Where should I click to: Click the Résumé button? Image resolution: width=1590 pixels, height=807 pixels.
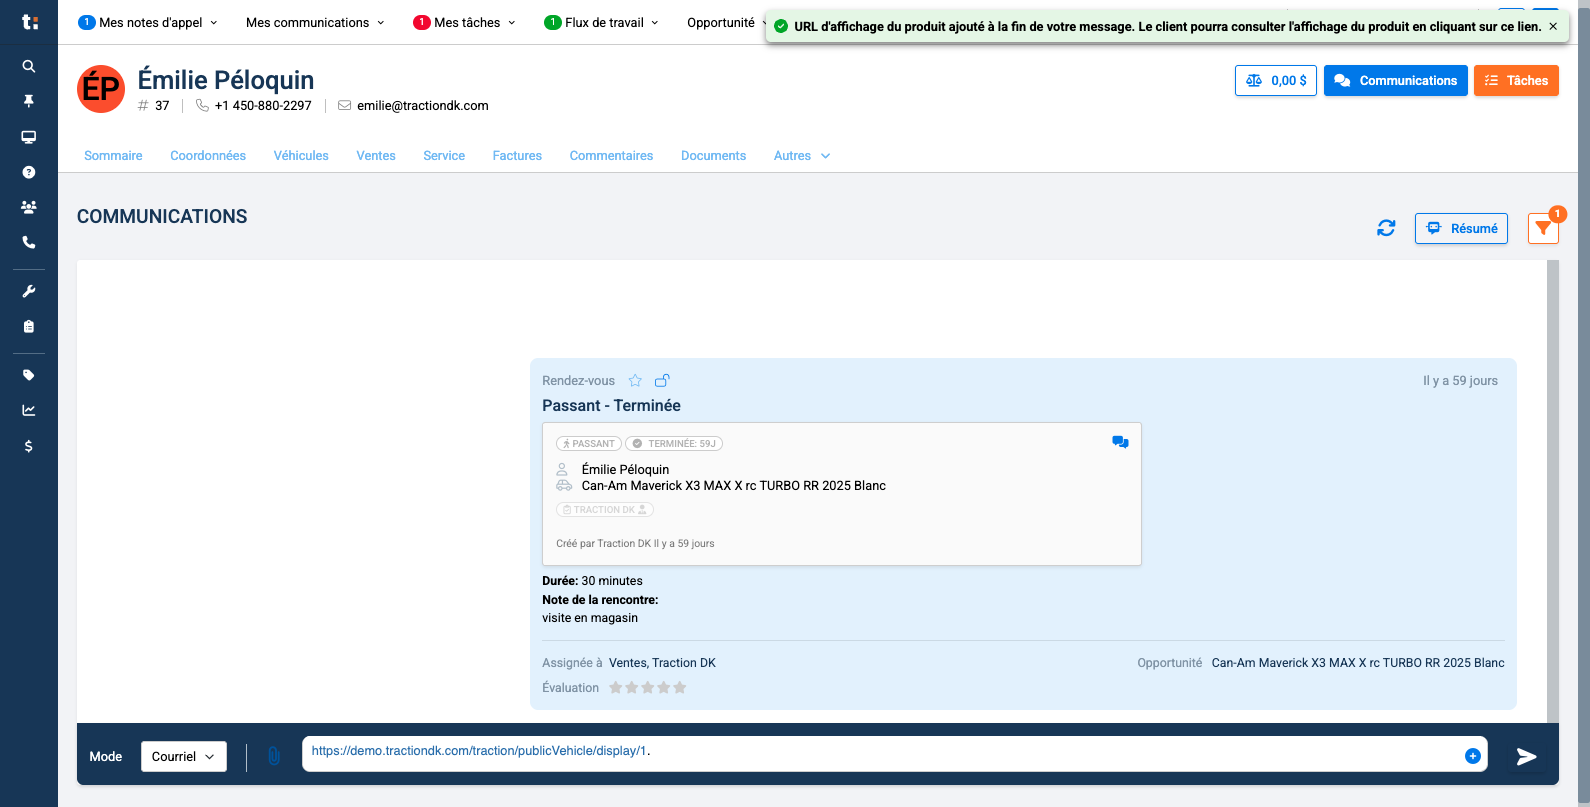point(1461,228)
